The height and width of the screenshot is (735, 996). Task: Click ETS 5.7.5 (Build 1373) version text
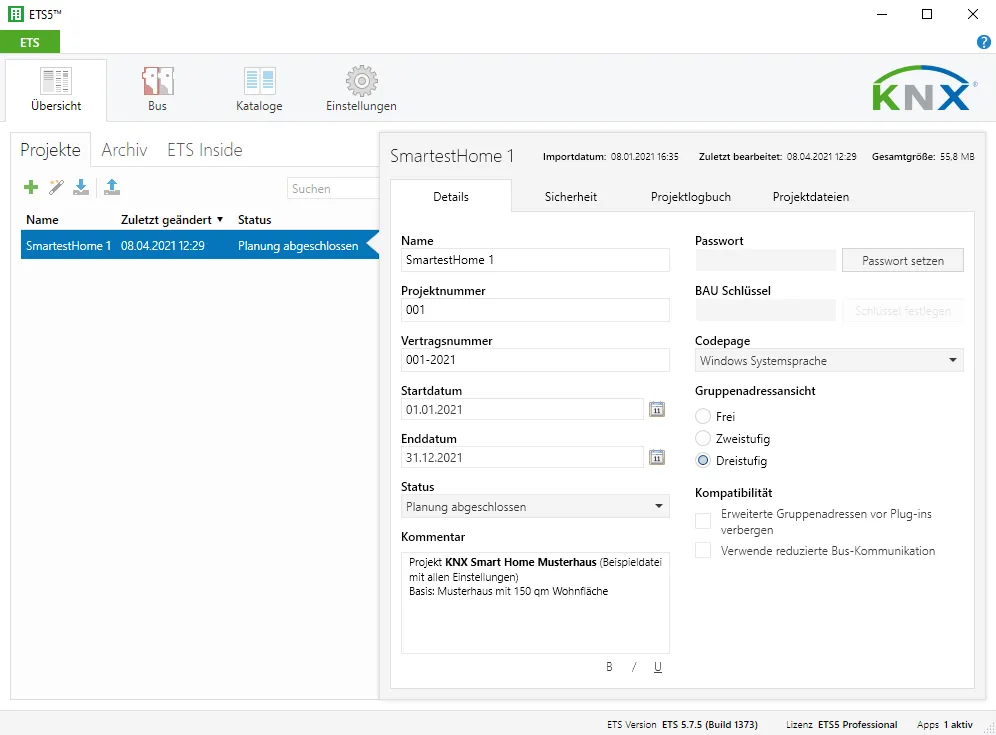(710, 724)
